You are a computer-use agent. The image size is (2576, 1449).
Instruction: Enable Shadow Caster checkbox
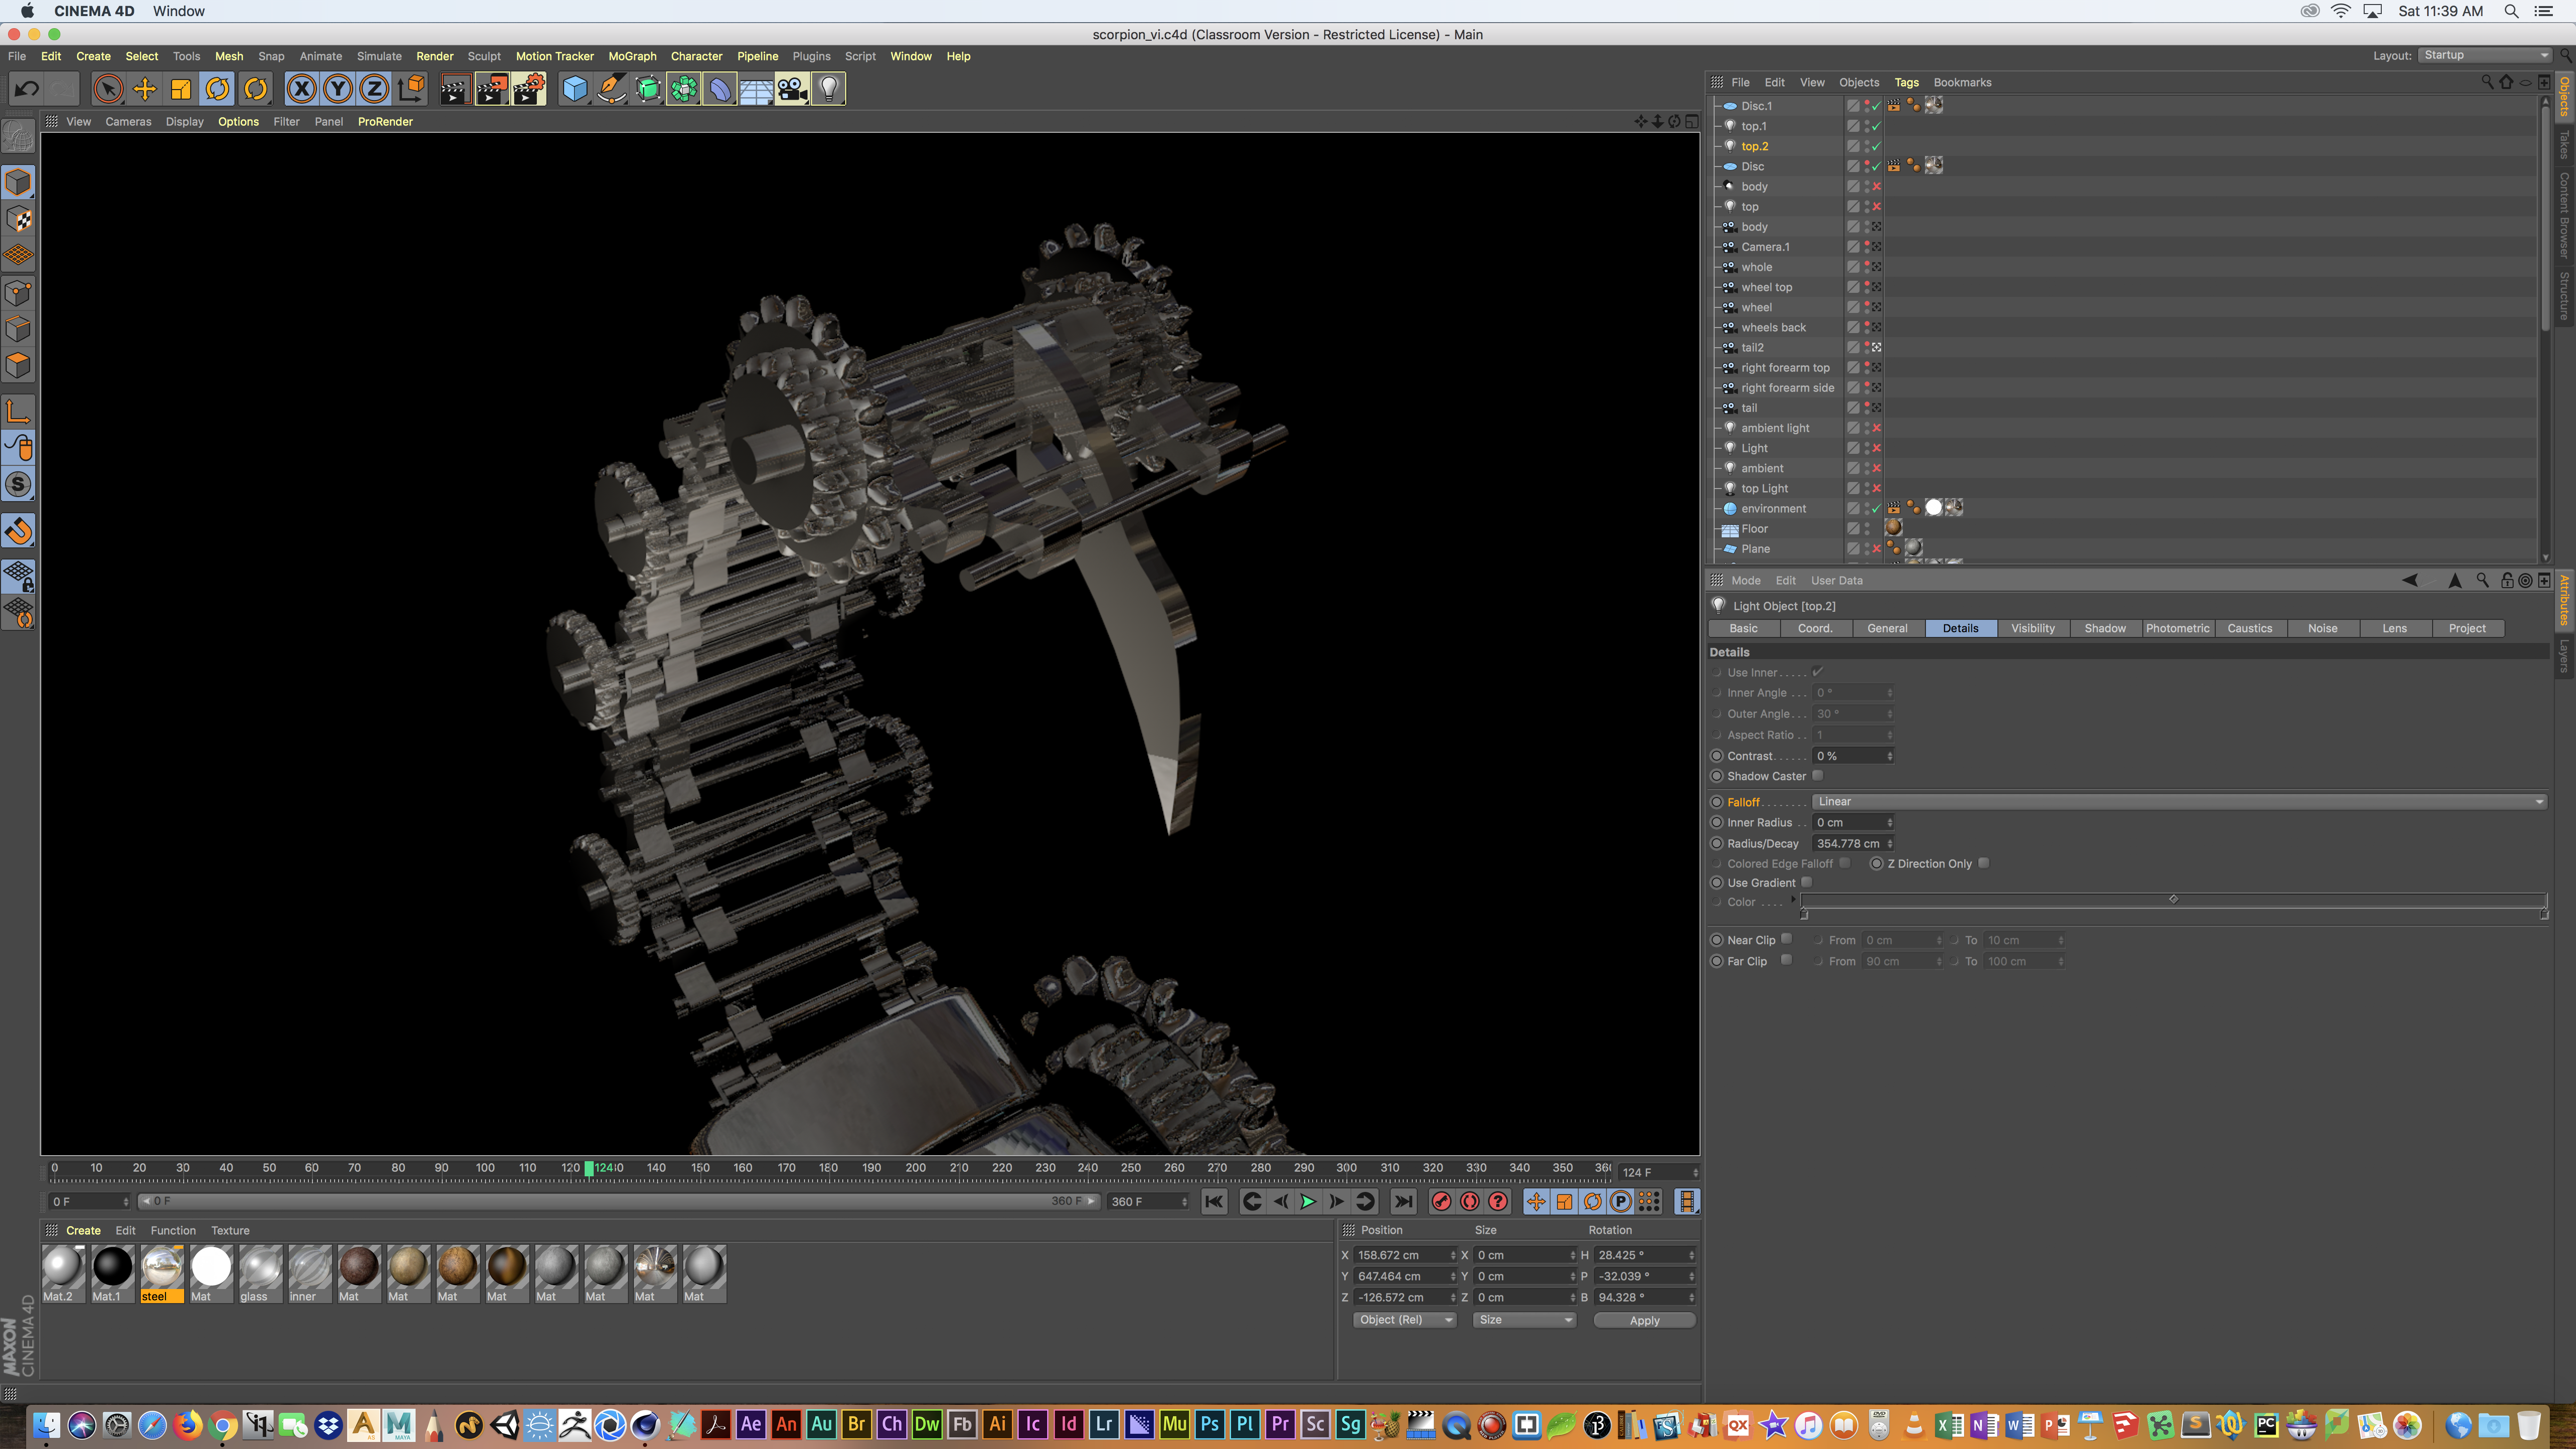1818,775
